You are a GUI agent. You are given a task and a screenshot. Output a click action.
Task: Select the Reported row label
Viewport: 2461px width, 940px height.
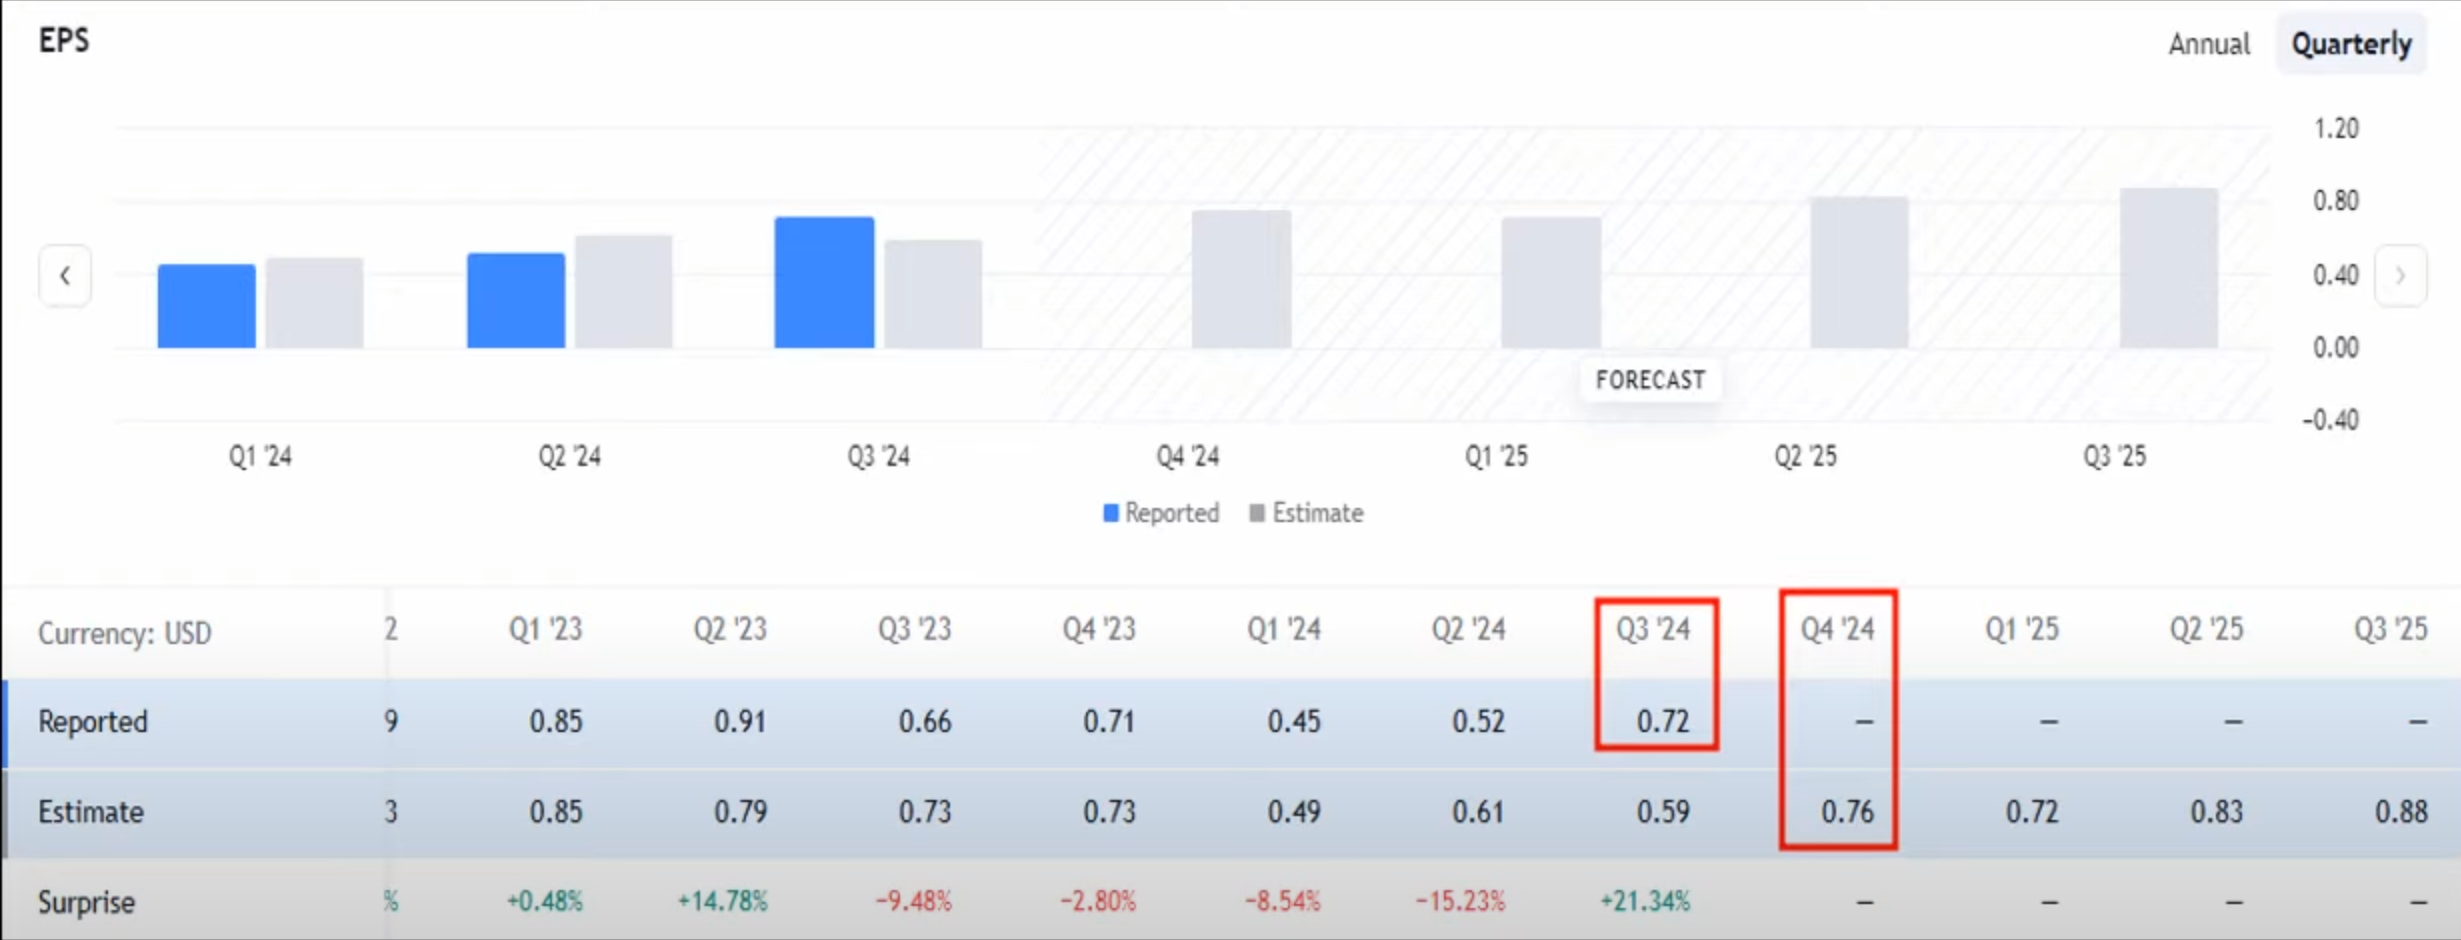(93, 722)
